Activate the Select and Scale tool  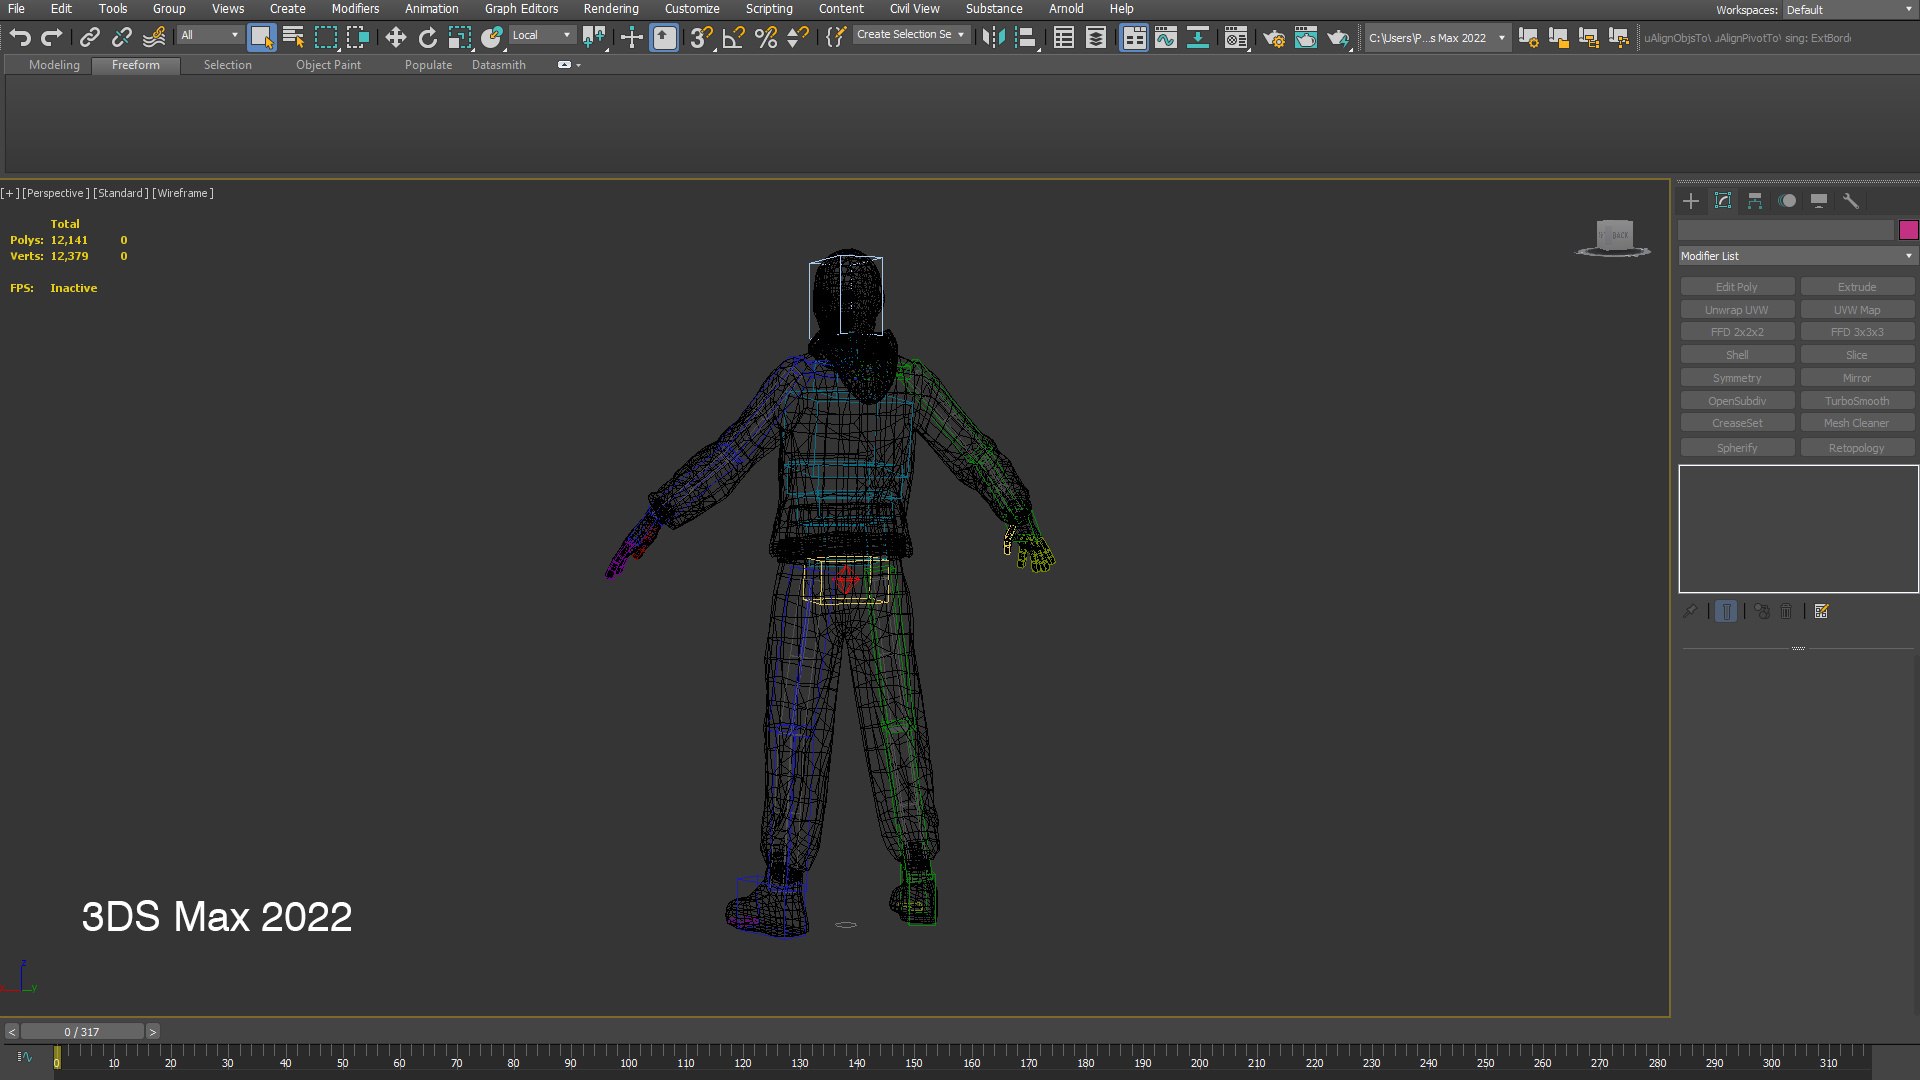tap(460, 38)
